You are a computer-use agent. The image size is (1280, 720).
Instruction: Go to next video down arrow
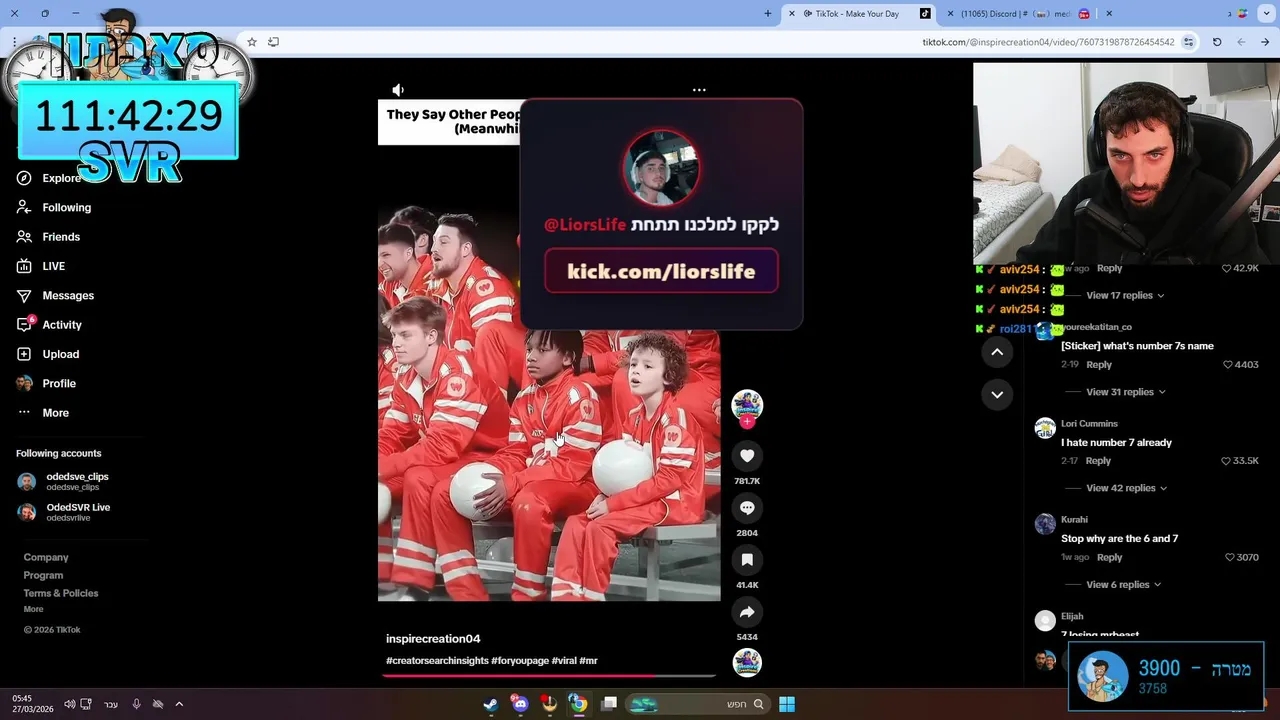point(997,395)
